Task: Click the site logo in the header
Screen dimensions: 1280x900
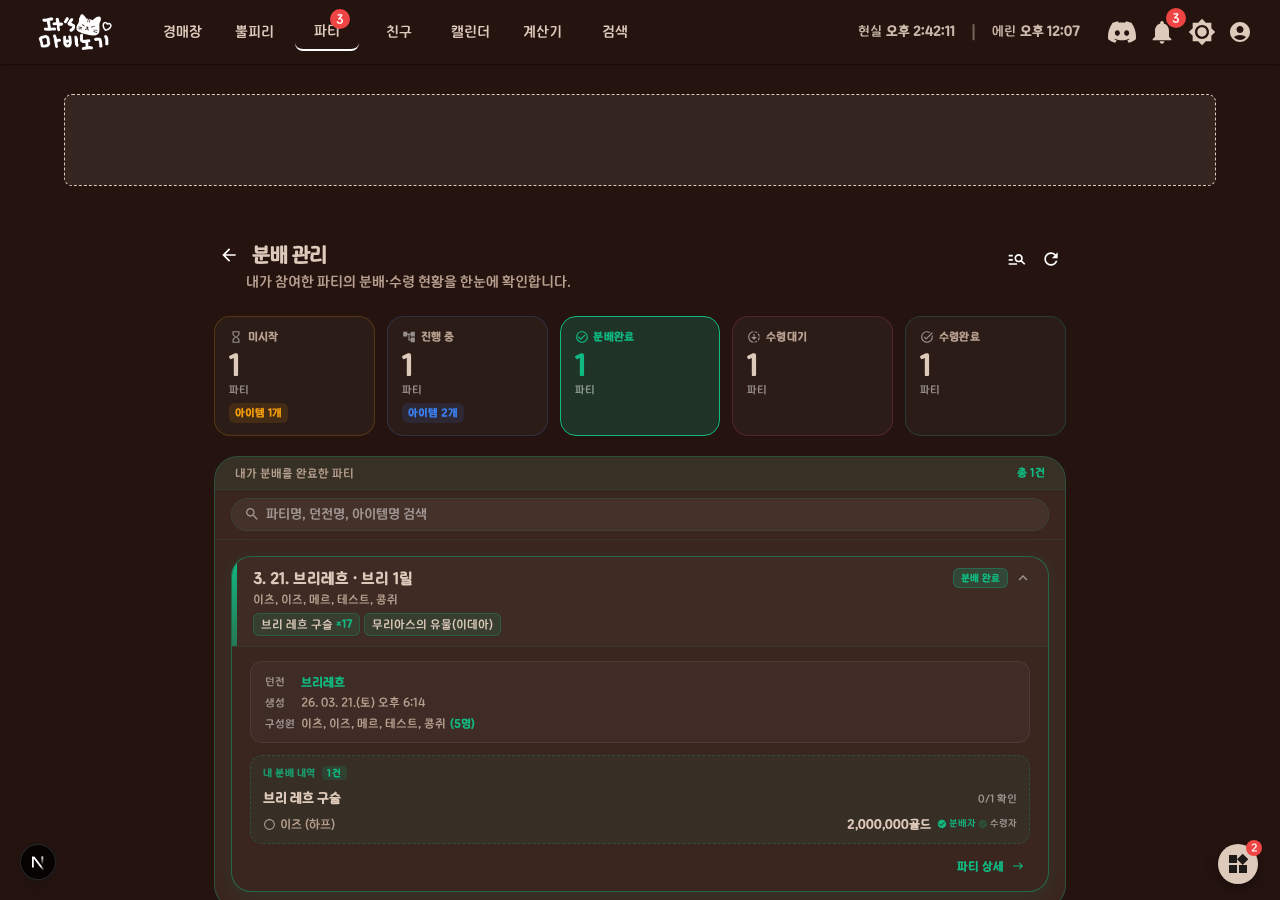Action: (x=75, y=32)
